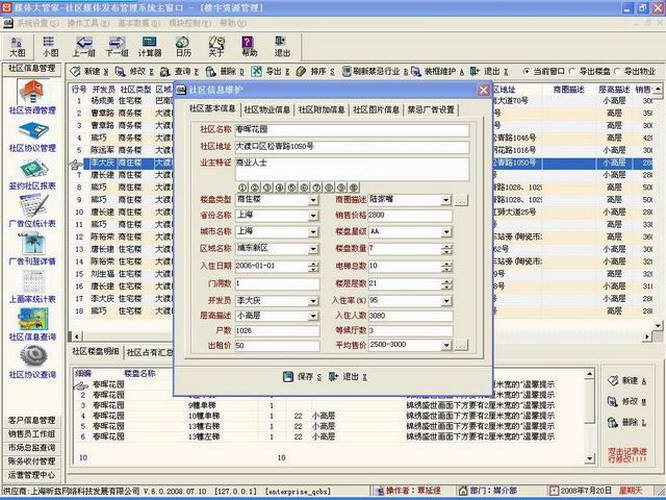Viewport: 666px width, 500px height.
Task: Adjust the 楼层层数 spinner arrows
Action: (x=446, y=284)
